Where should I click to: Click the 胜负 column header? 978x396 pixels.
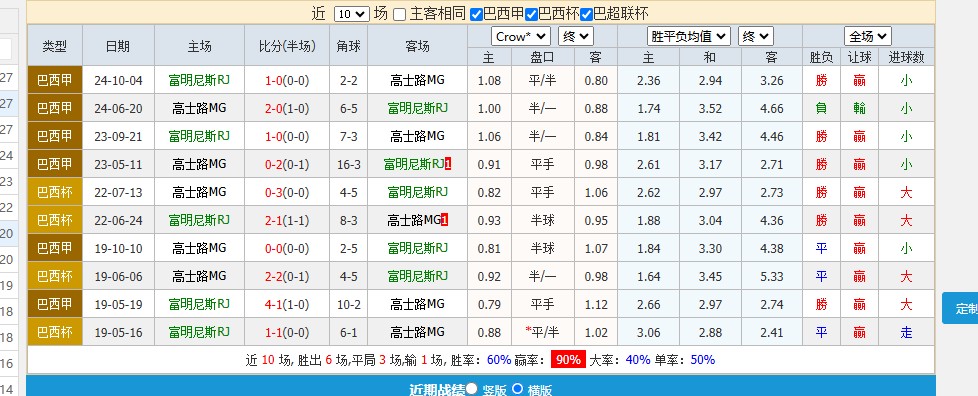(x=821, y=57)
